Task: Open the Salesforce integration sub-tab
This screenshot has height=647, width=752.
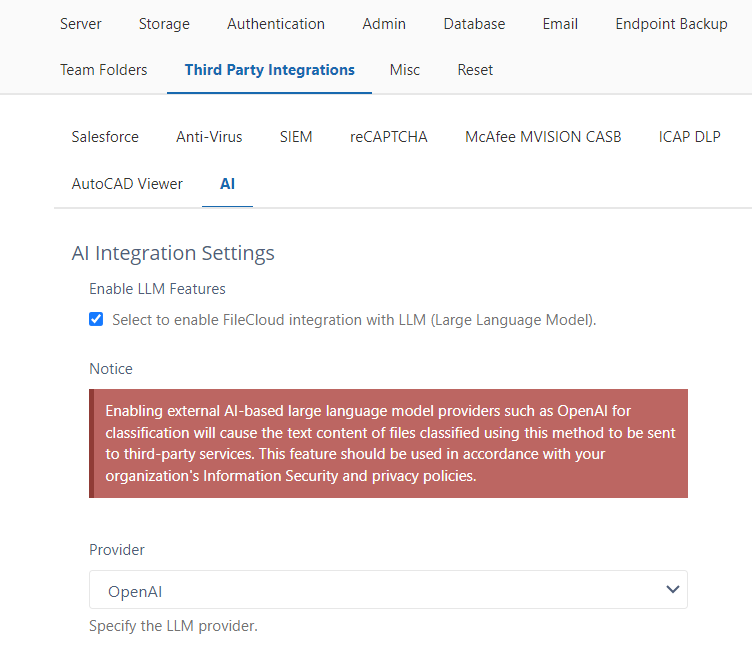Action: pyautogui.click(x=105, y=137)
